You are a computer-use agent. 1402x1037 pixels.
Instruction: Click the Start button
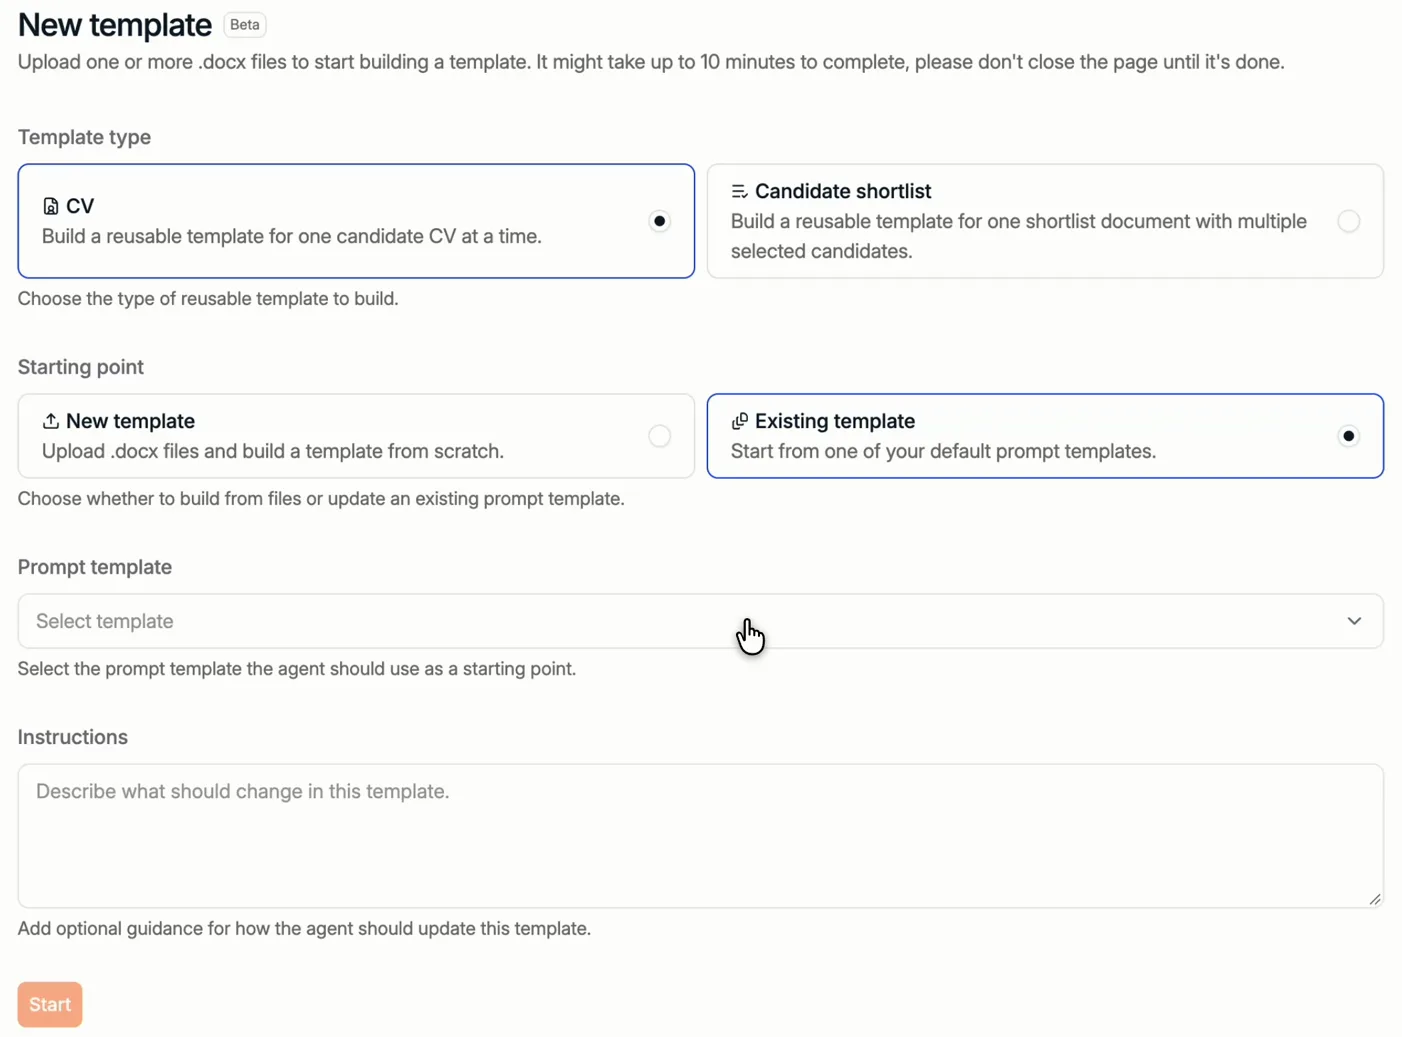[50, 1004]
